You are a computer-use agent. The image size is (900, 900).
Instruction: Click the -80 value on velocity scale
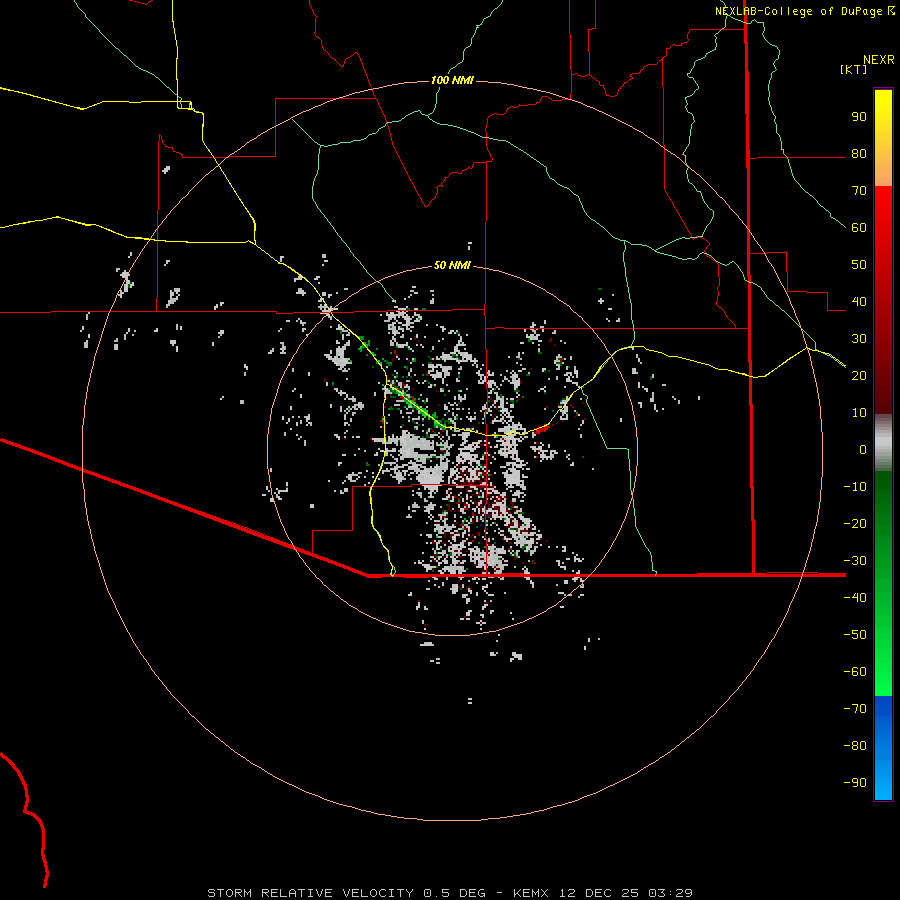(x=855, y=746)
